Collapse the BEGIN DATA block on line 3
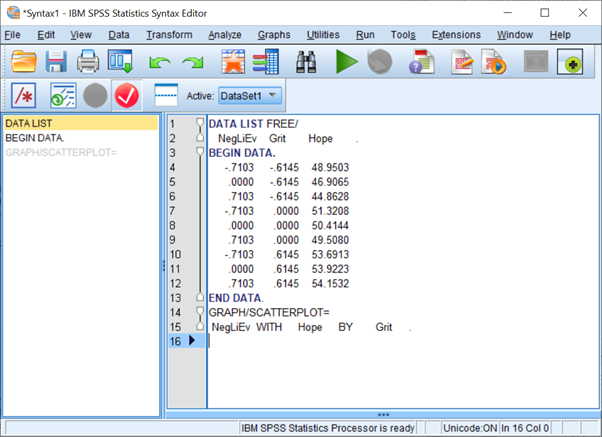This screenshot has width=602, height=437. click(x=200, y=152)
